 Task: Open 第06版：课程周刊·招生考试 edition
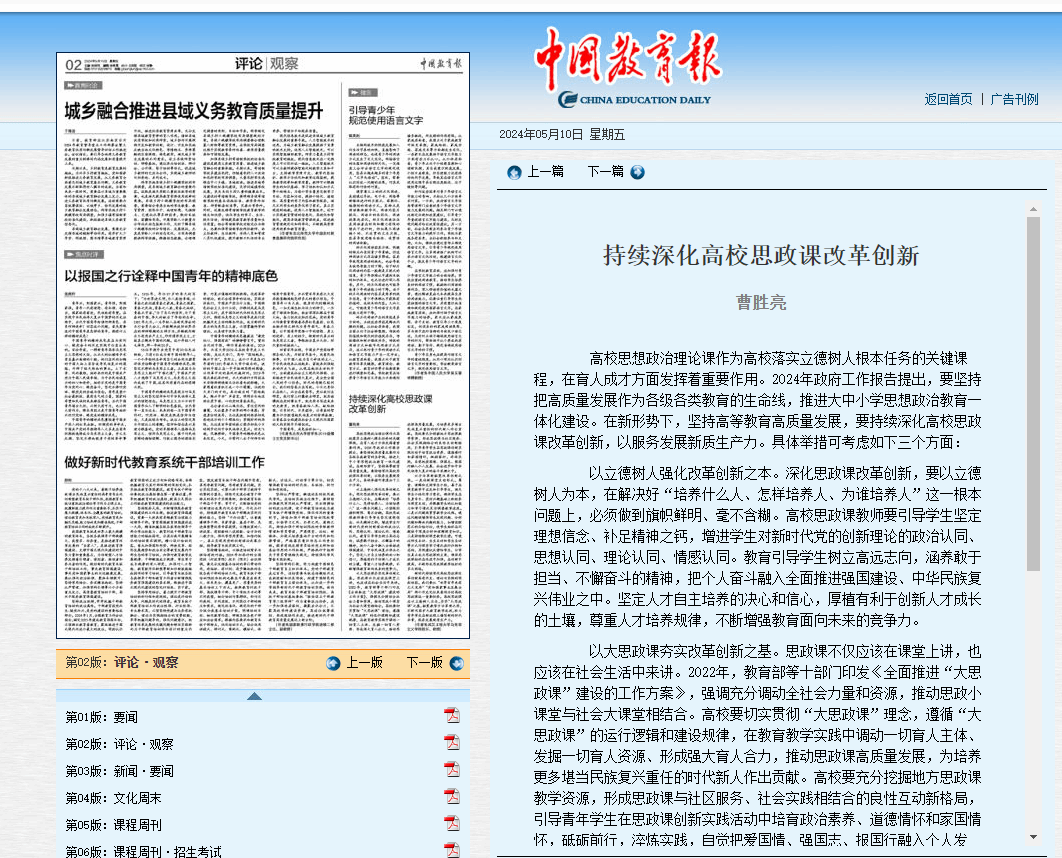(x=143, y=851)
